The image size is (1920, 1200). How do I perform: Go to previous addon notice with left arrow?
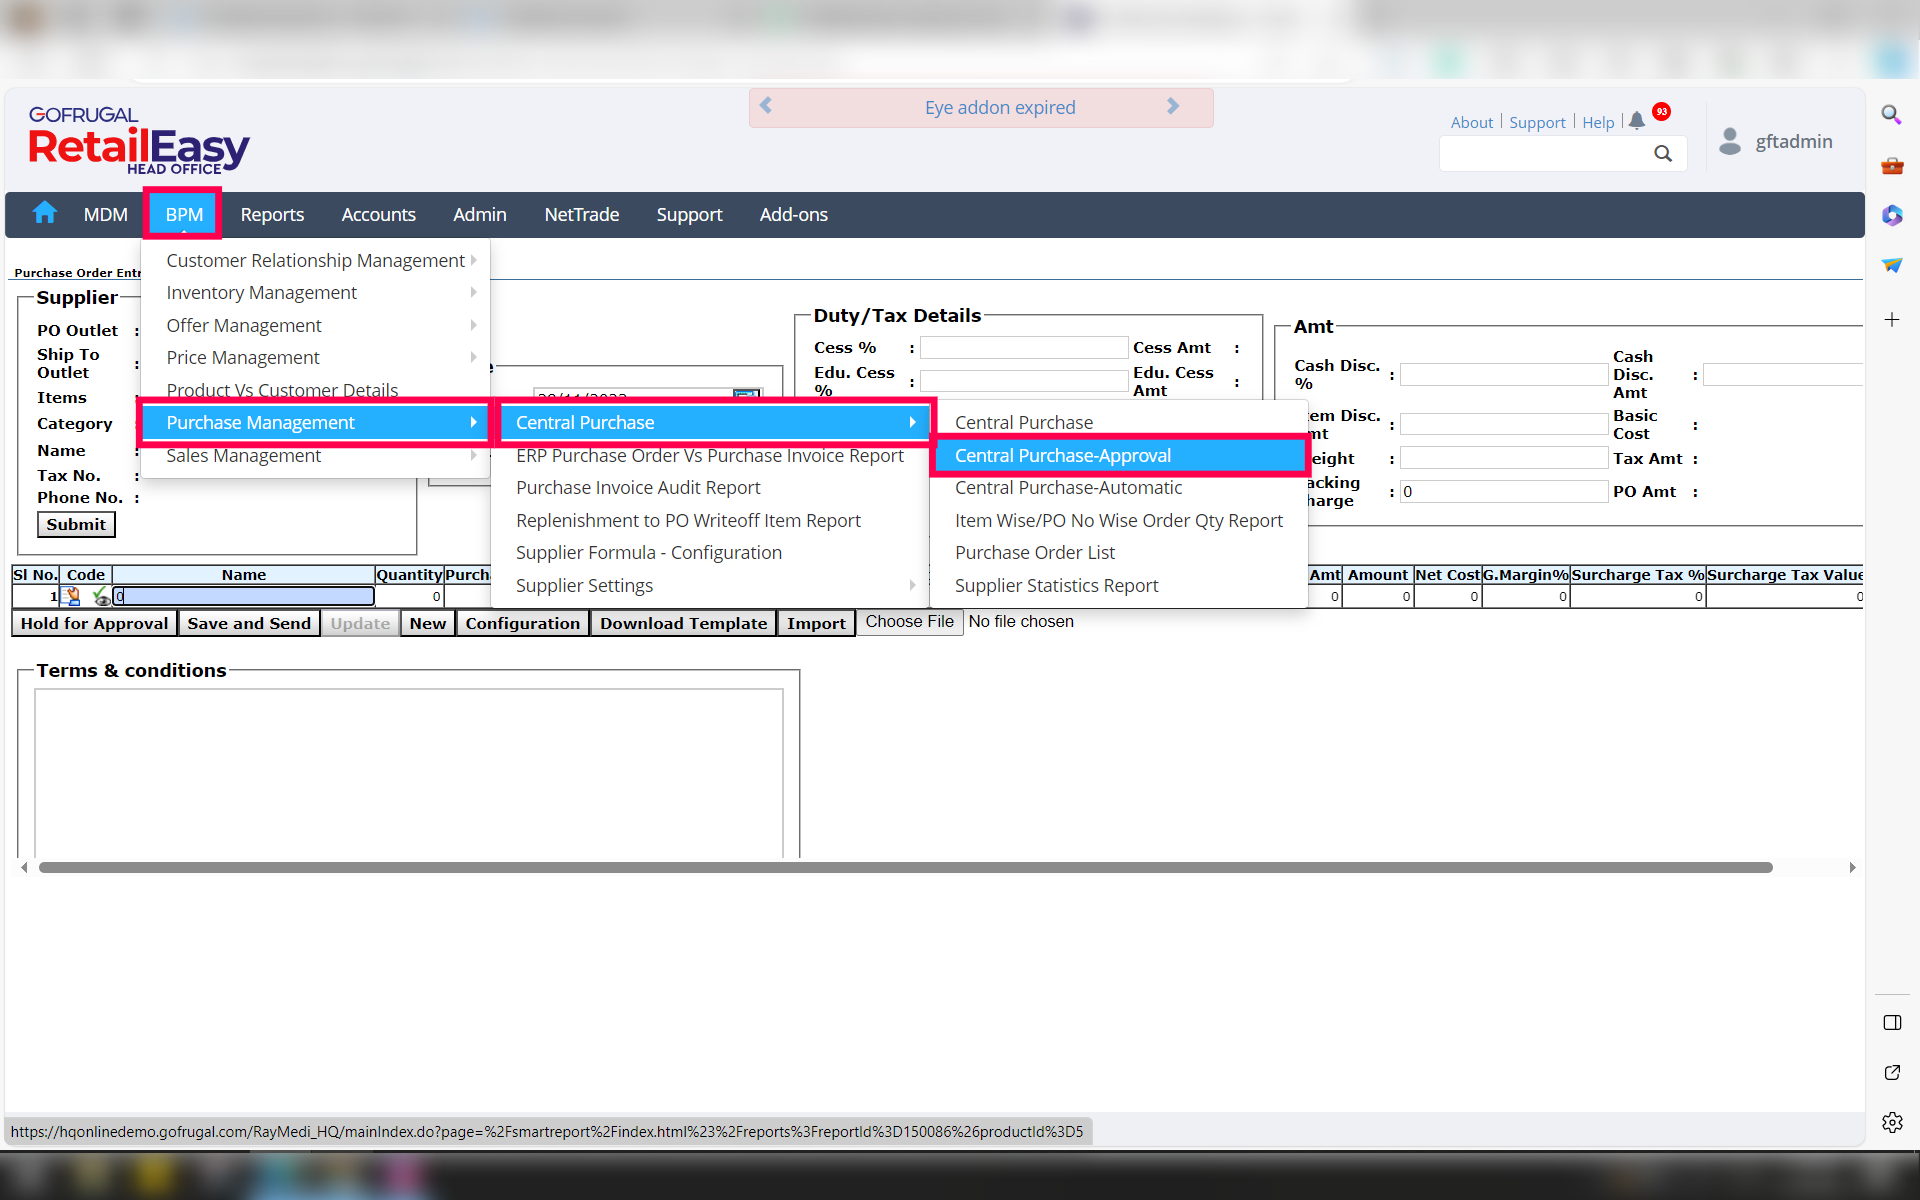(x=766, y=106)
